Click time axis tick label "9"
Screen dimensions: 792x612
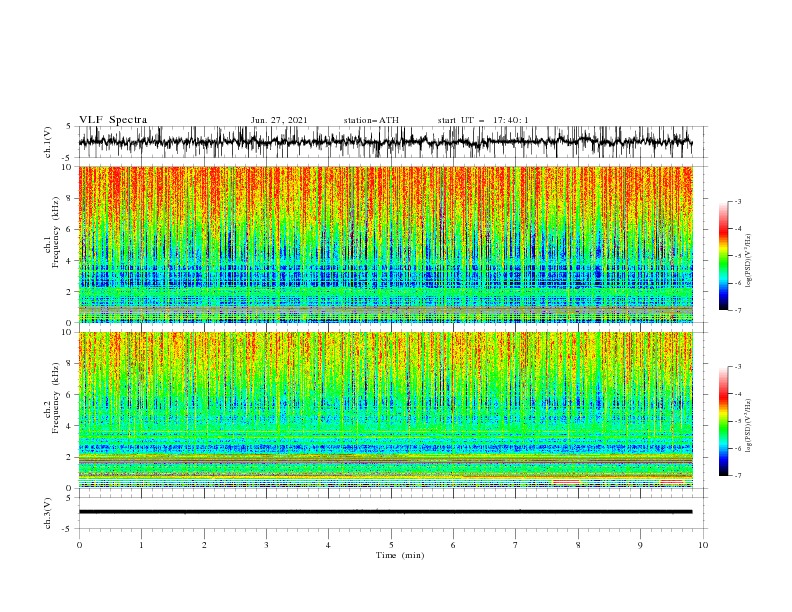pos(640,545)
